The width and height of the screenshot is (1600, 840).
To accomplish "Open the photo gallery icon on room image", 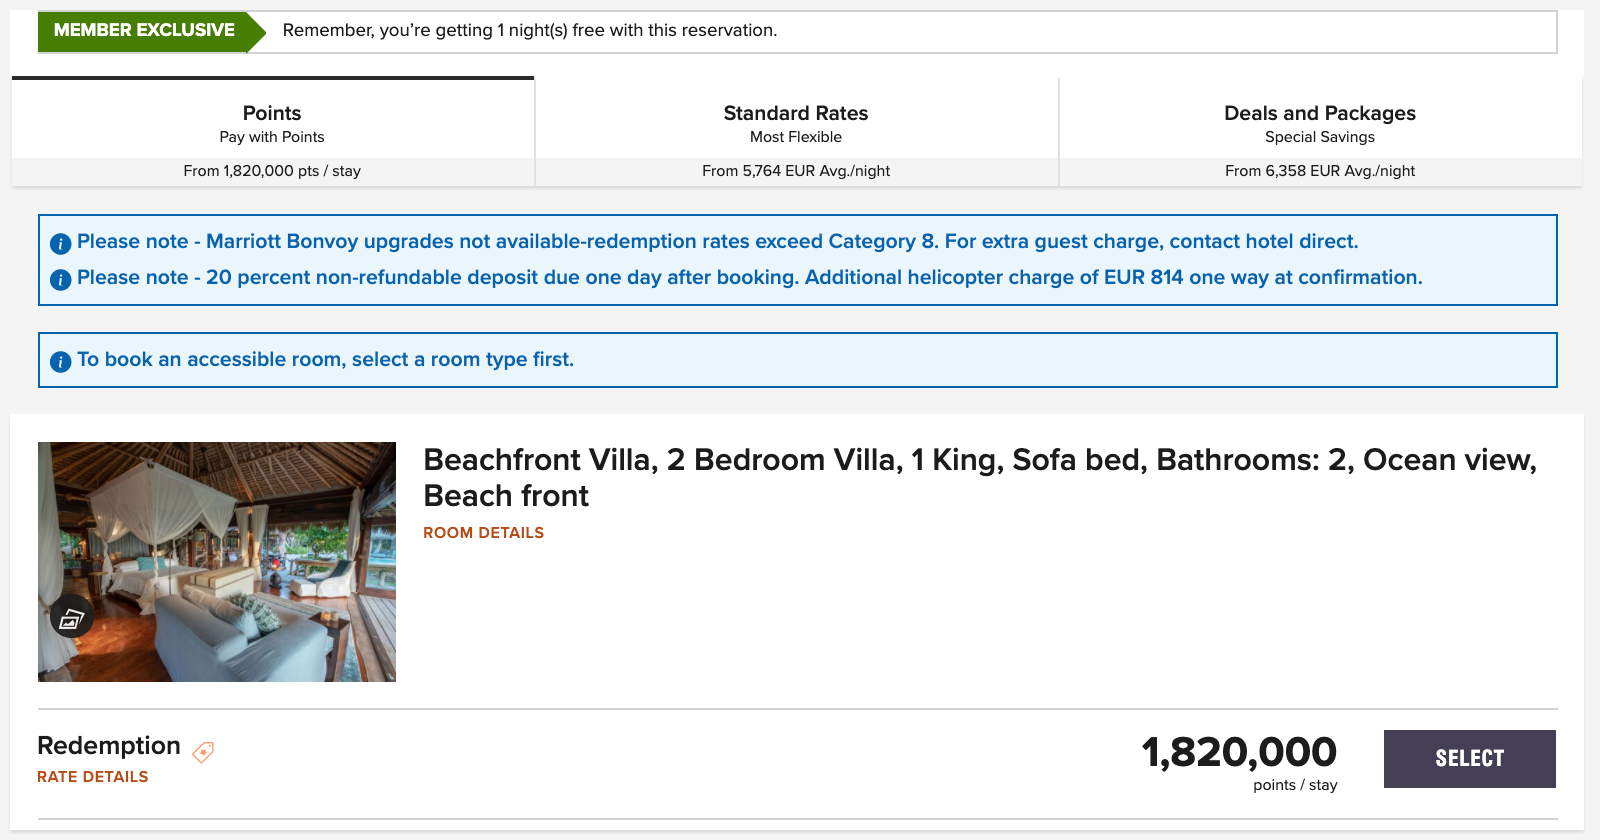I will [71, 618].
